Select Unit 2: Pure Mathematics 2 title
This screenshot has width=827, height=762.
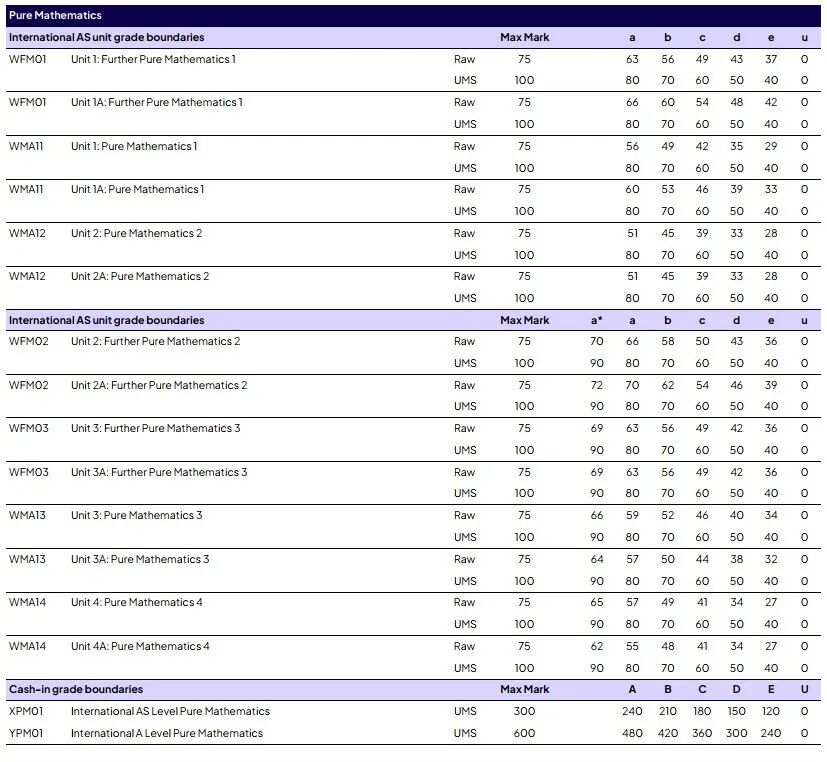(x=136, y=233)
